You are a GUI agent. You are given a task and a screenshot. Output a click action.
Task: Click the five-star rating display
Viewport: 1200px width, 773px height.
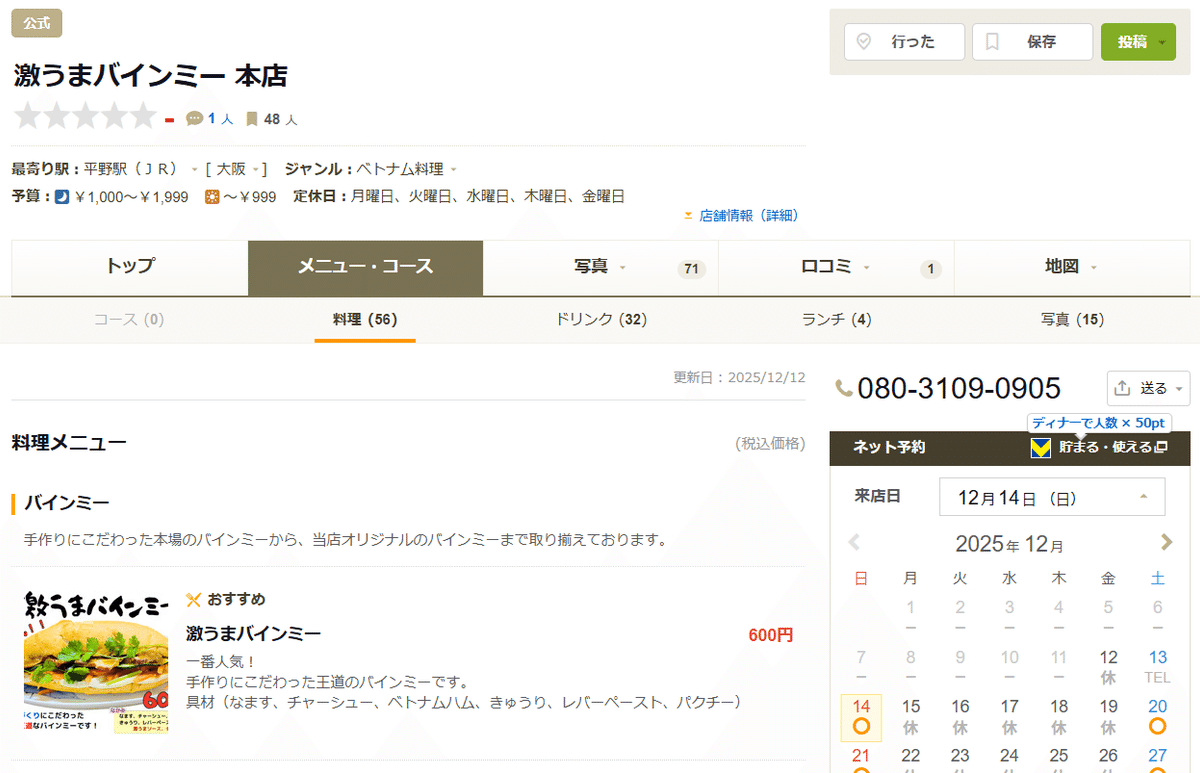[85, 117]
